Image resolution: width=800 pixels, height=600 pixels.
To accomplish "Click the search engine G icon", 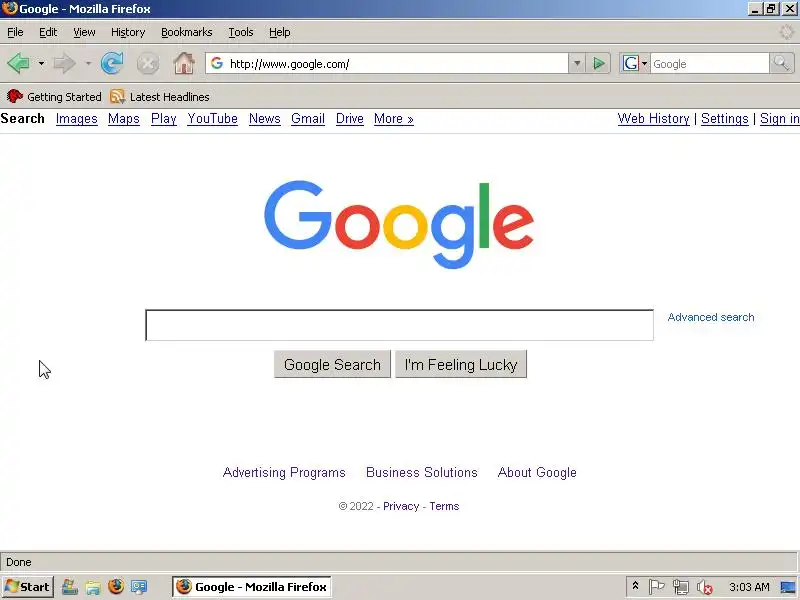I will click(631, 64).
